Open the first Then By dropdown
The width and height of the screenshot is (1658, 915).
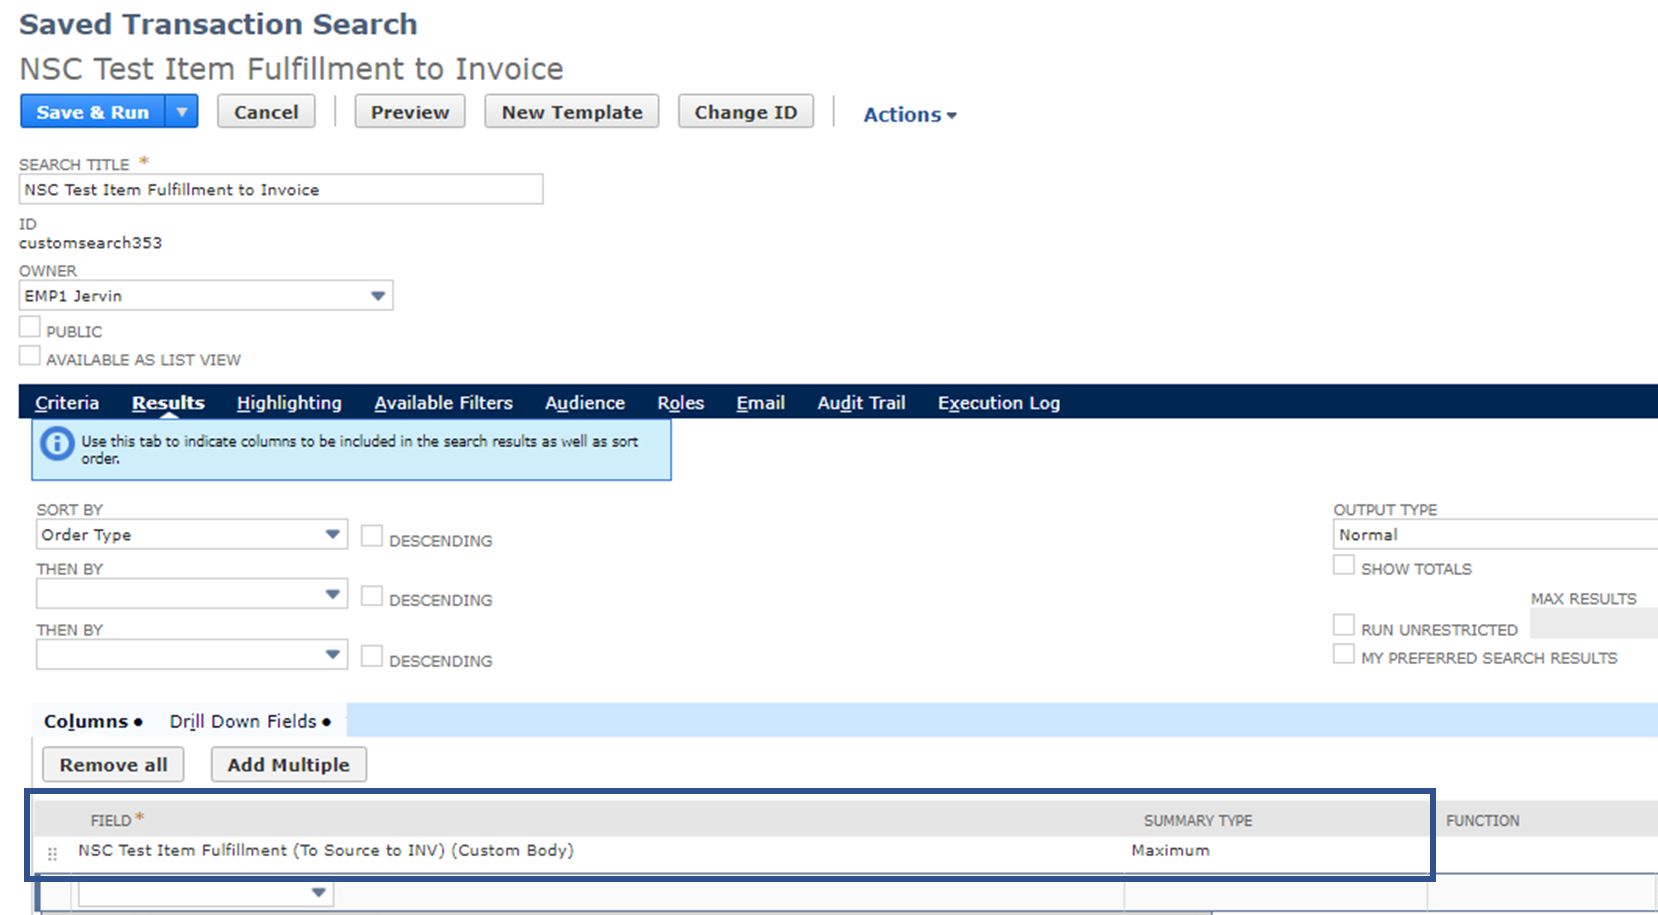coord(192,594)
